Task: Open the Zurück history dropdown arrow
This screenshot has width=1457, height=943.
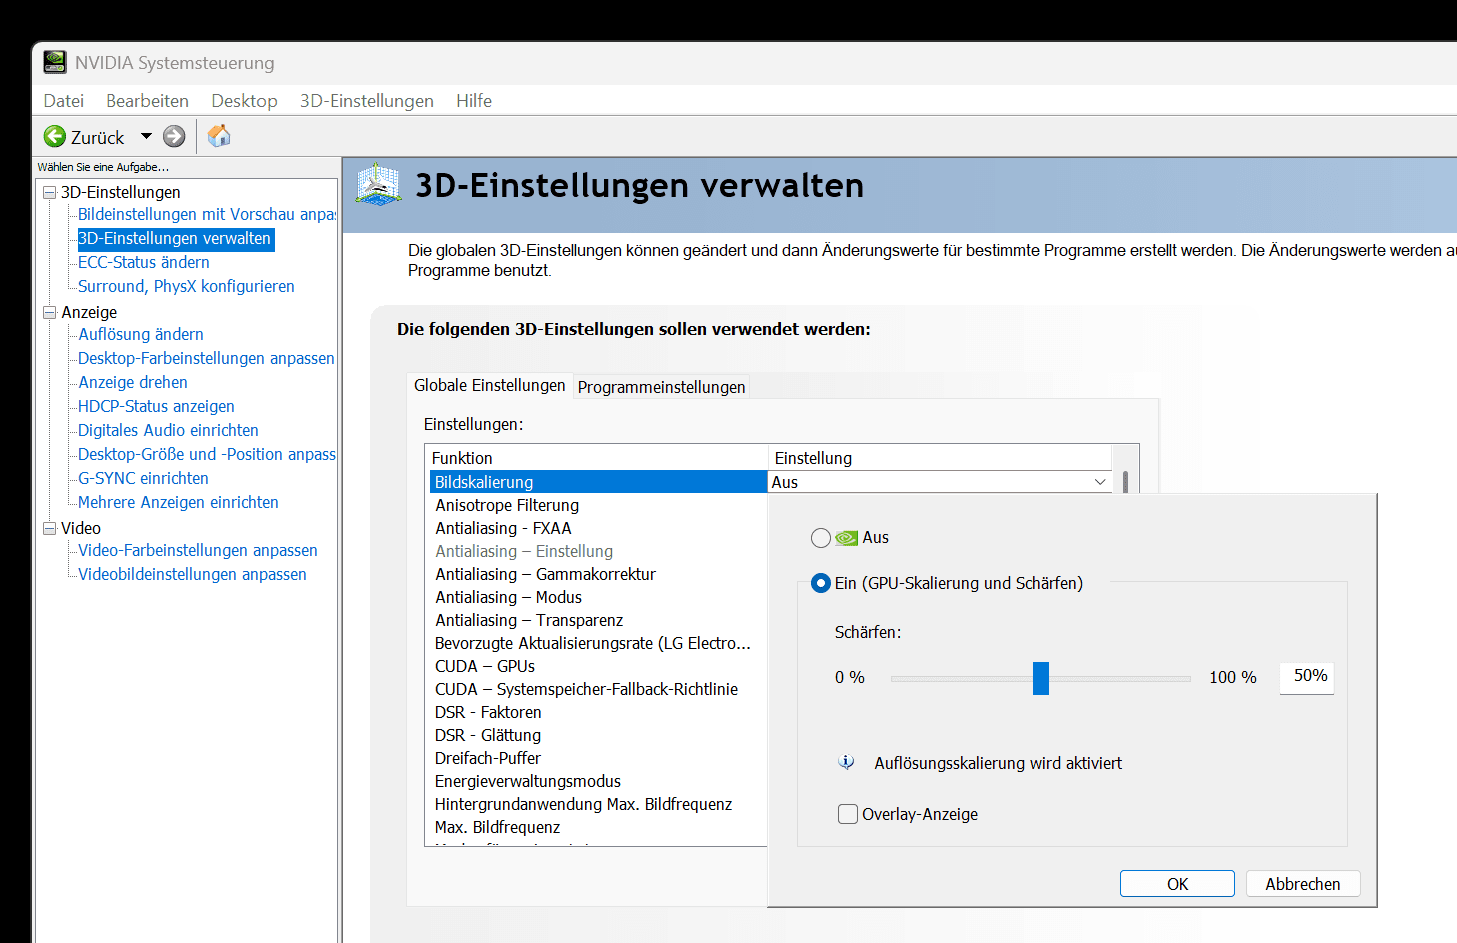Action: pyautogui.click(x=146, y=136)
